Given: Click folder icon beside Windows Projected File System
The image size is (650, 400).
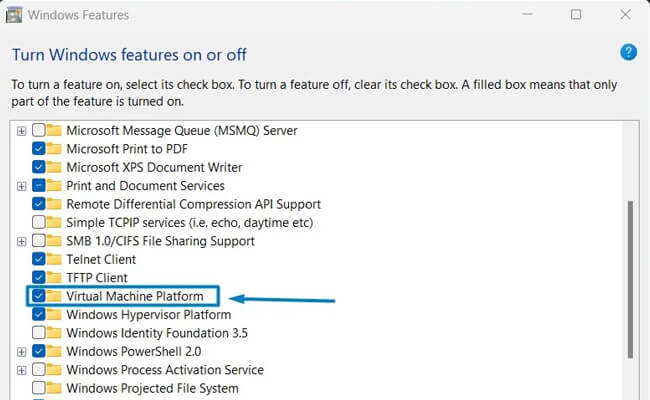Looking at the screenshot, I should tap(54, 388).
